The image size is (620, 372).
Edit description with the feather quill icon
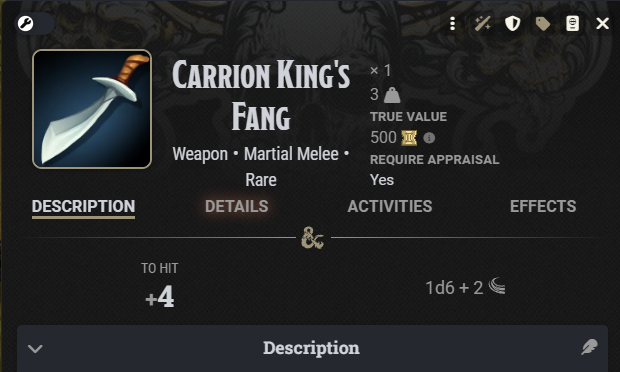coord(589,347)
